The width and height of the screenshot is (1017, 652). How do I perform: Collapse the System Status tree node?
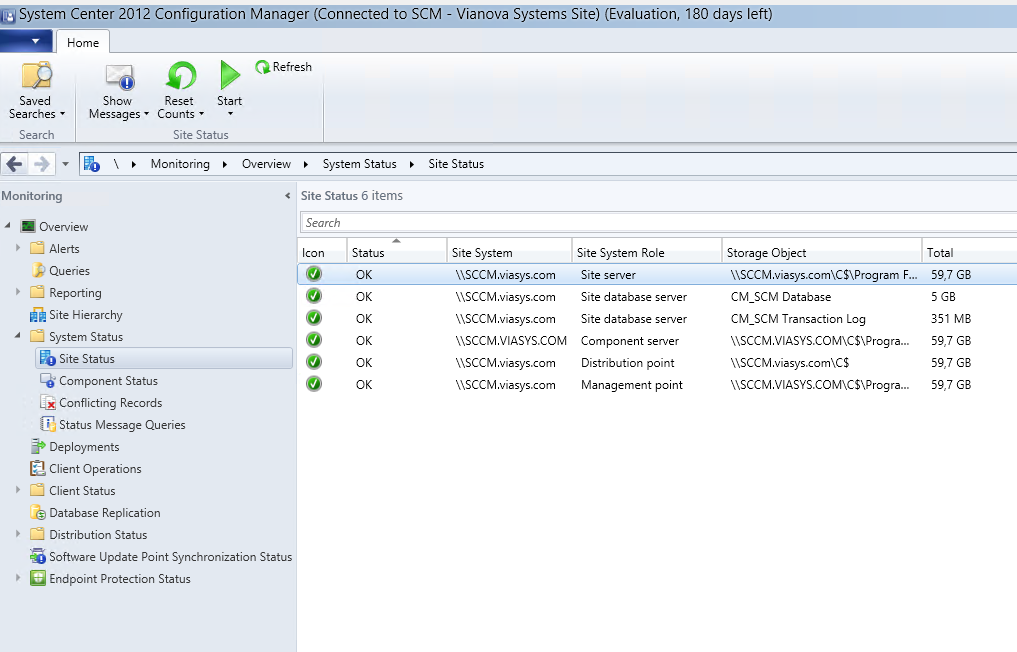coord(18,336)
